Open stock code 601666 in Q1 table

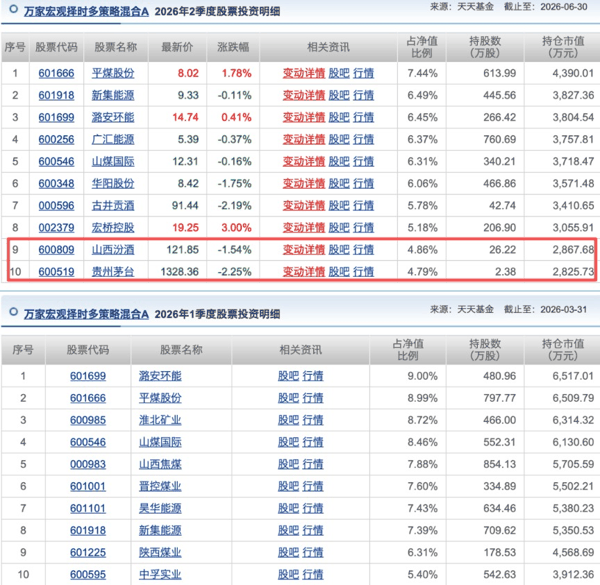pyautogui.click(x=88, y=398)
